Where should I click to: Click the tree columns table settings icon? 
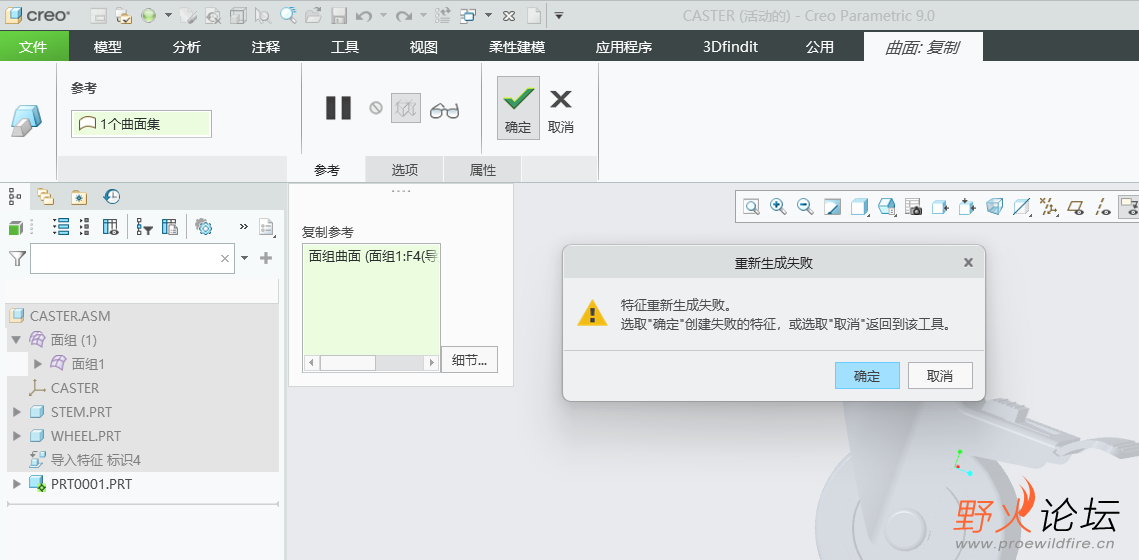pos(170,227)
